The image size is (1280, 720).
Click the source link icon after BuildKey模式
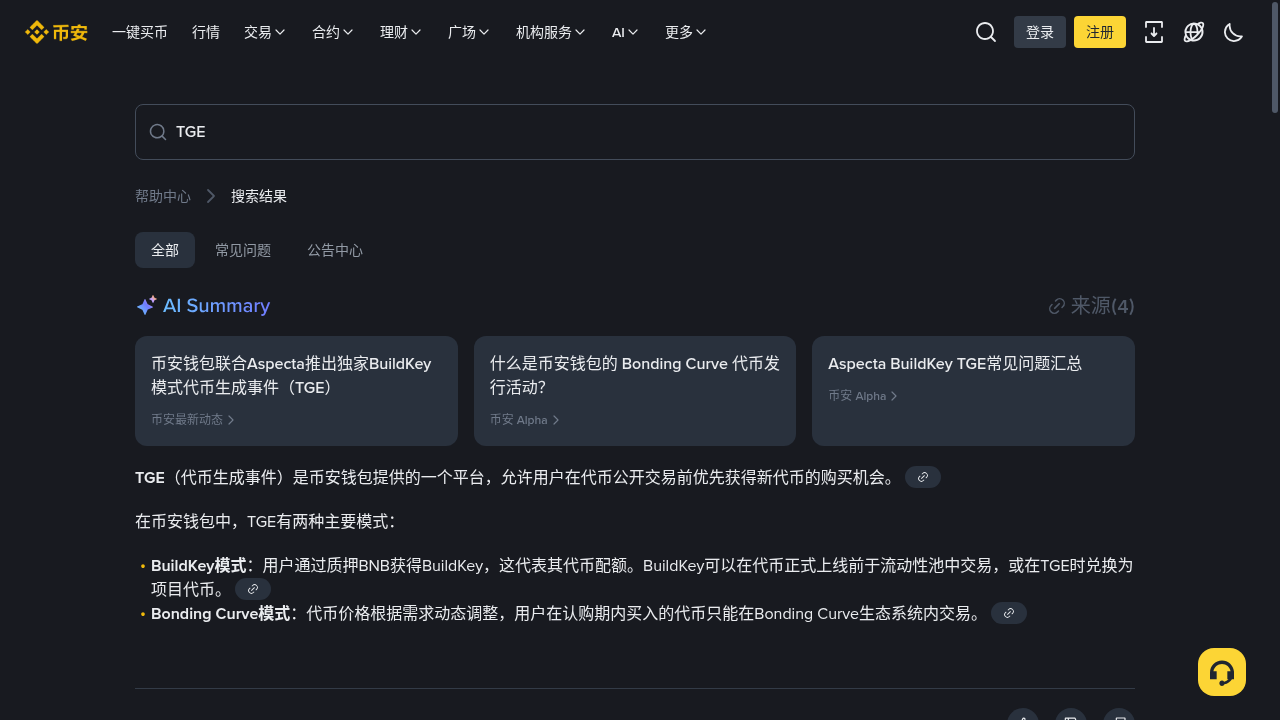tap(253, 589)
